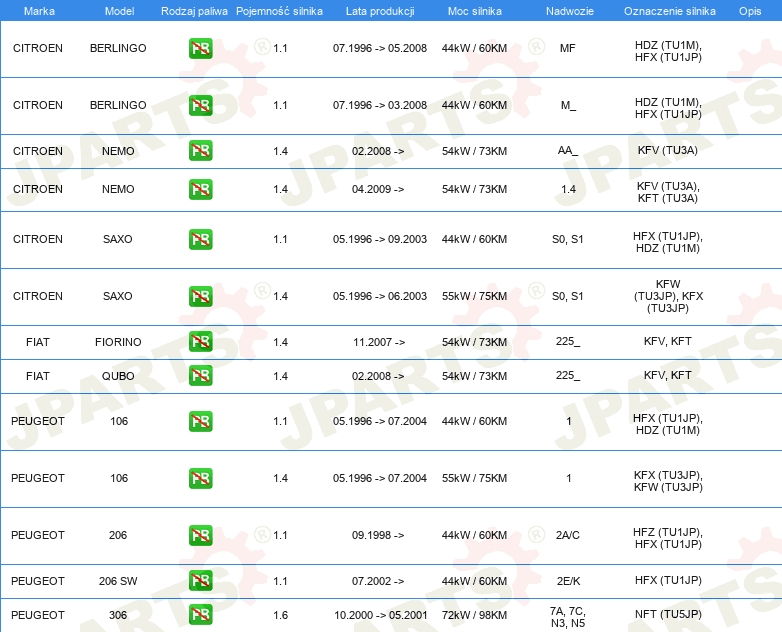This screenshot has width=782, height=632.
Task: Click the 11.2007 -> production date
Action: 379,342
